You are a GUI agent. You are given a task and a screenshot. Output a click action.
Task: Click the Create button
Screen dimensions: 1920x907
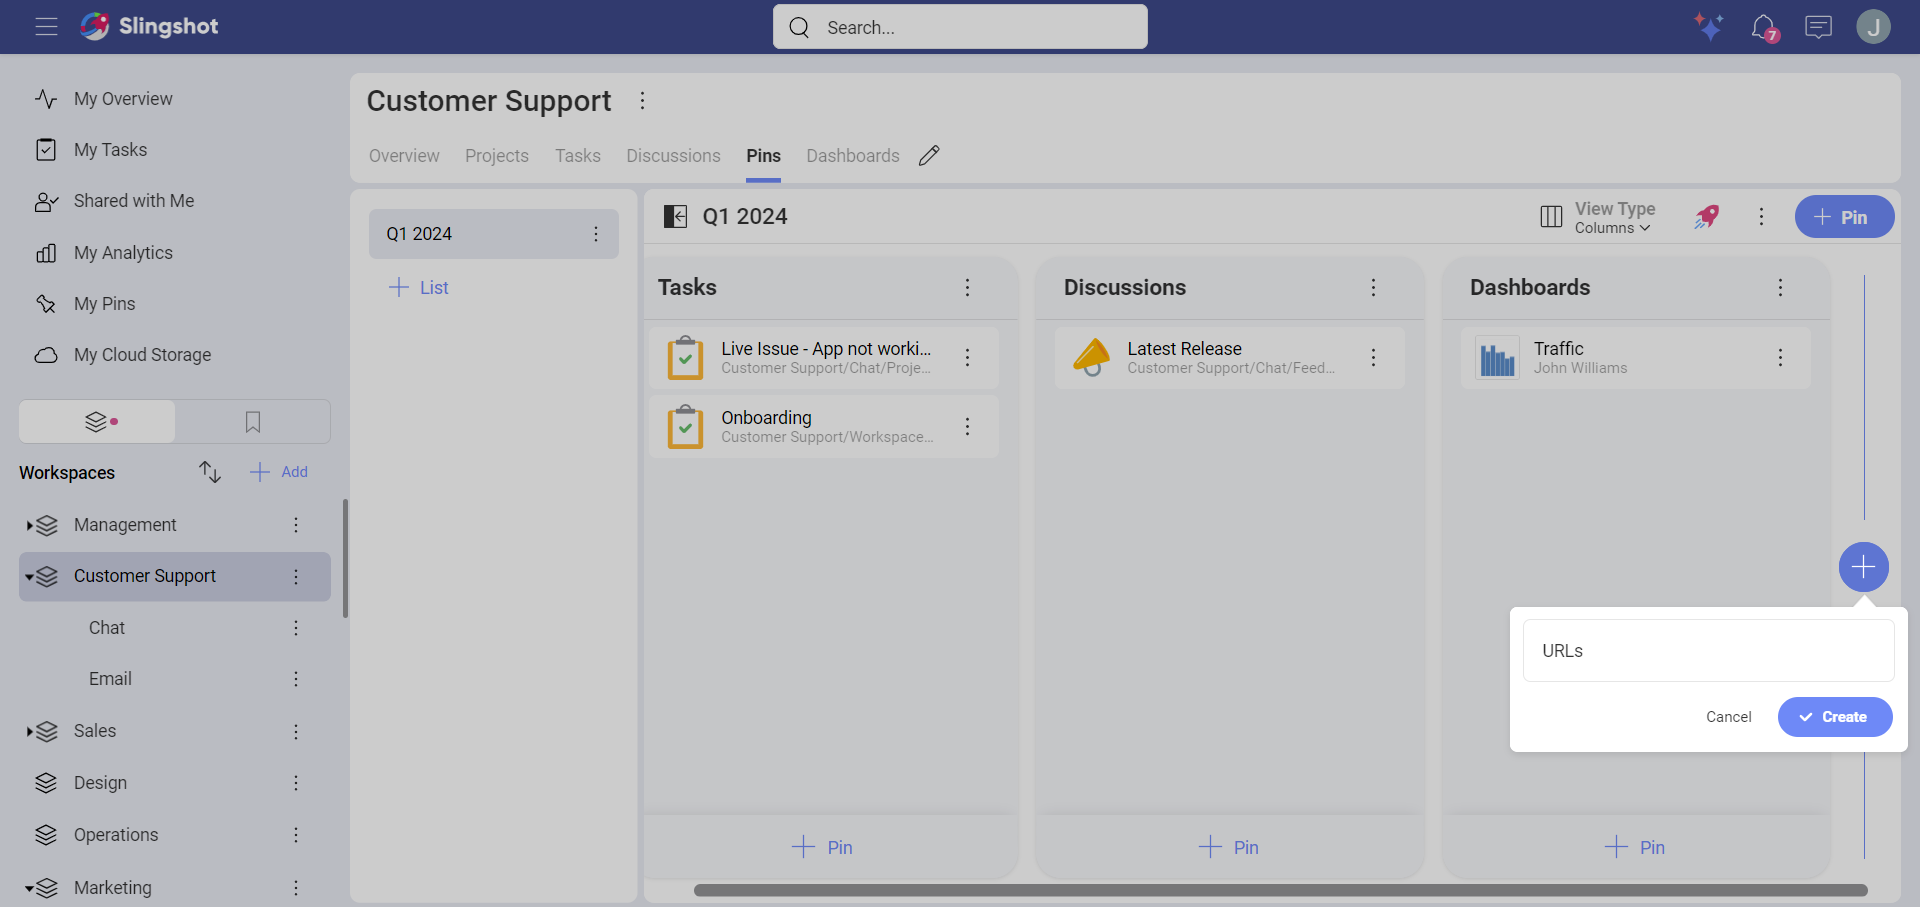tap(1834, 717)
